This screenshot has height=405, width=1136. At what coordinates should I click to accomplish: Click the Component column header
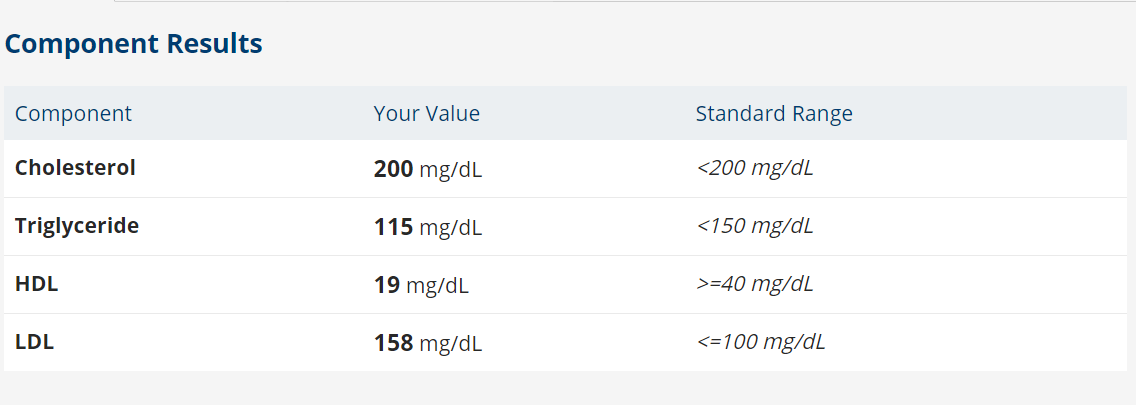click(x=73, y=114)
